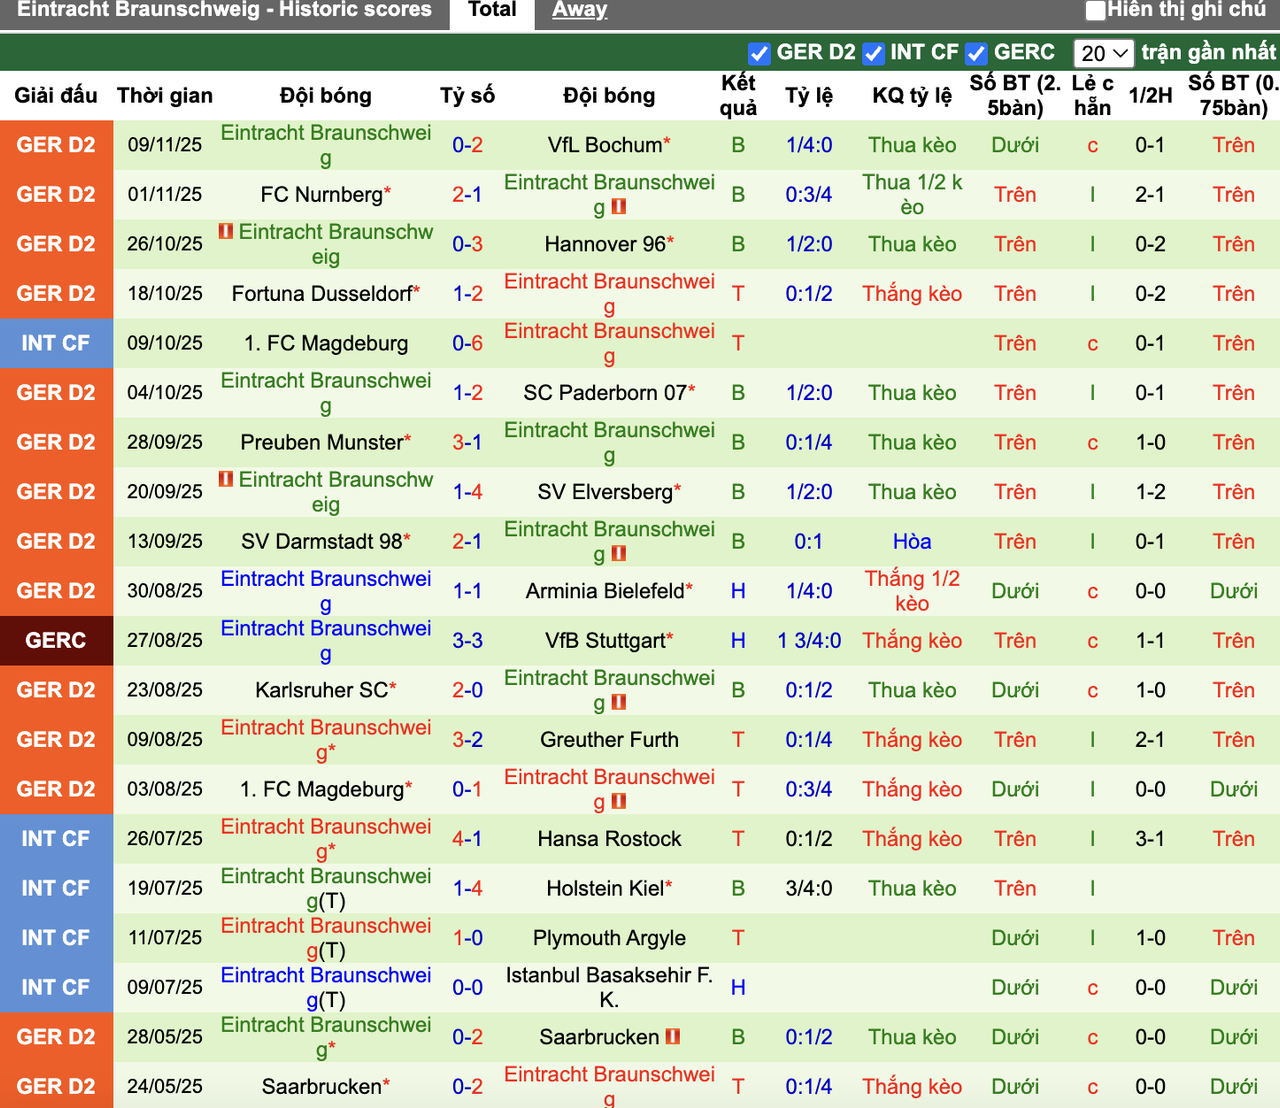Click Thắng 1/2 kèo in Bielefeld row
Image resolution: width=1280 pixels, height=1108 pixels.
click(x=912, y=591)
